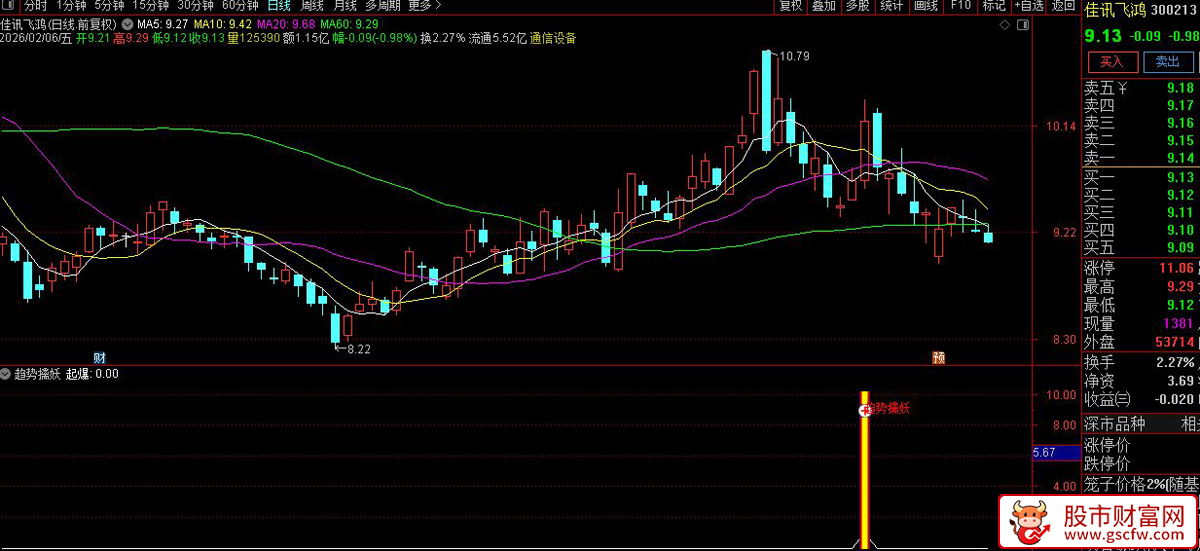
Task: Click the 叠加 overlay button
Action: (x=824, y=5)
